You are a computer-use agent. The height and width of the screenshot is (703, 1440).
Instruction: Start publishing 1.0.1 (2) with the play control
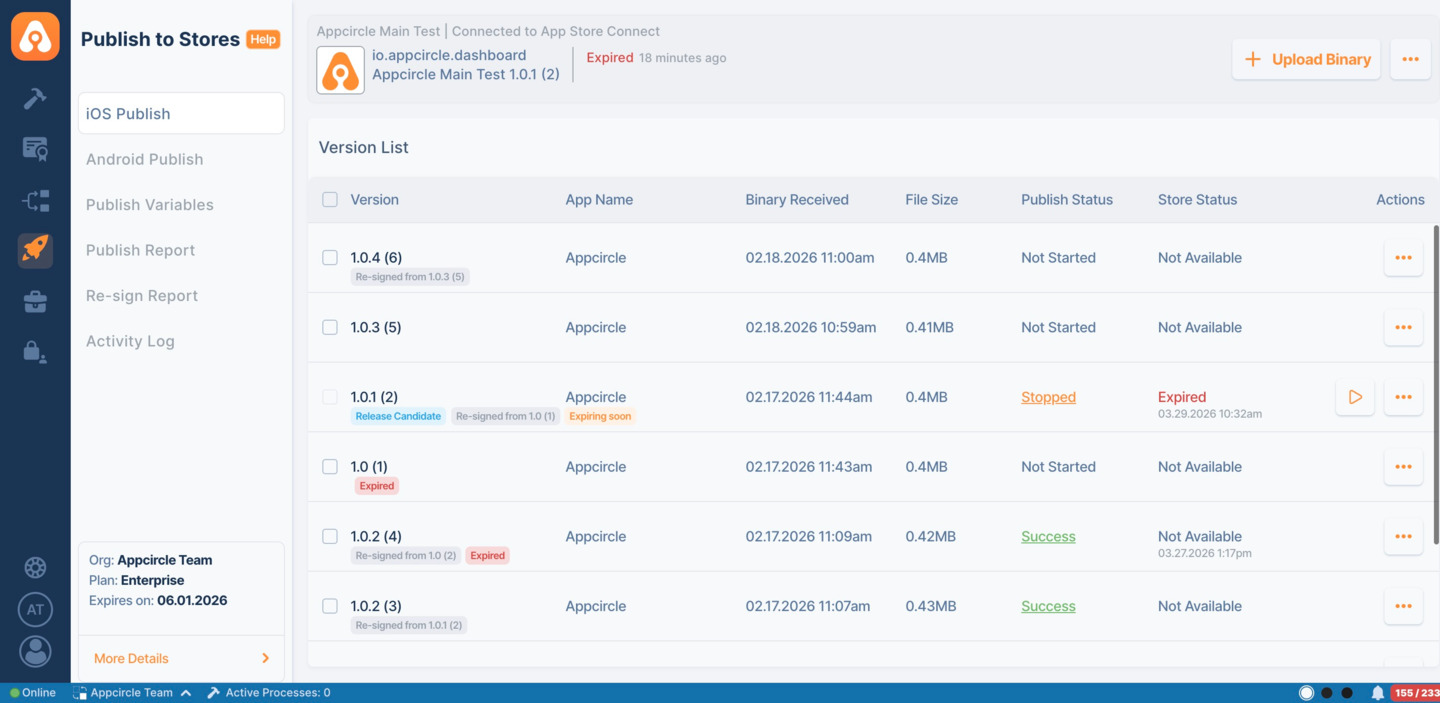pos(1355,397)
